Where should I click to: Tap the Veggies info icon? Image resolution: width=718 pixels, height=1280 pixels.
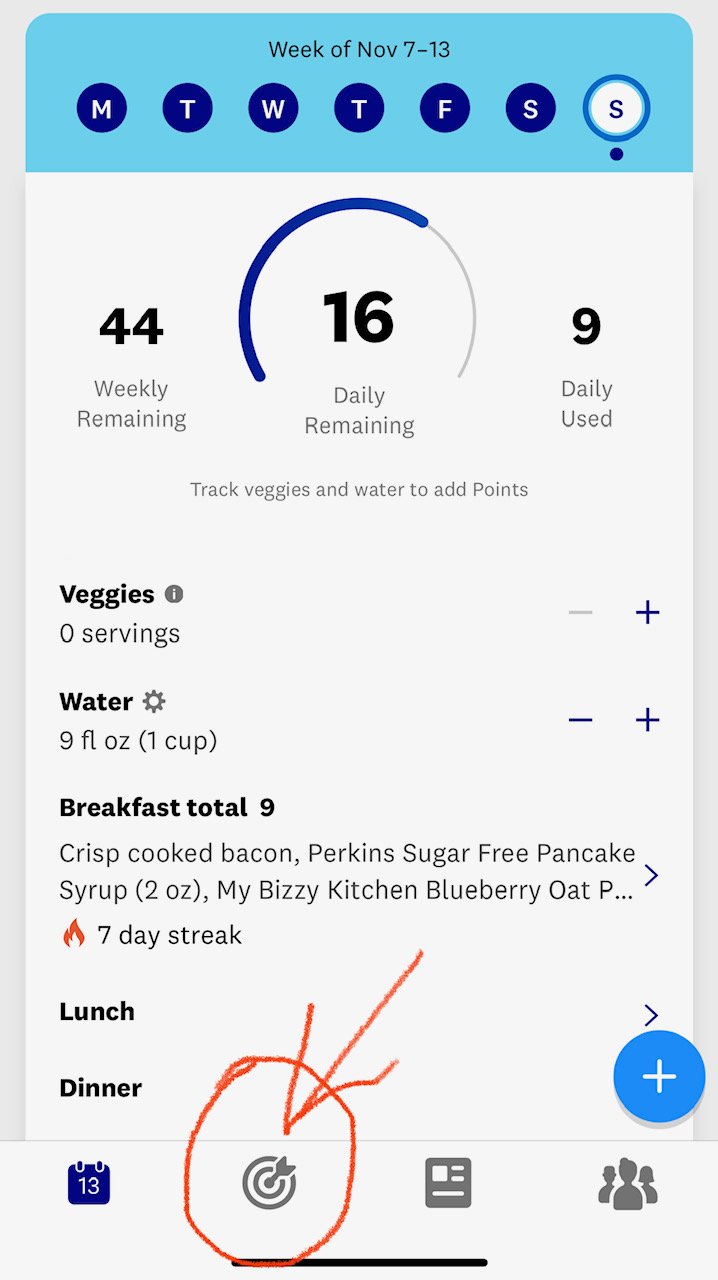[x=172, y=594]
